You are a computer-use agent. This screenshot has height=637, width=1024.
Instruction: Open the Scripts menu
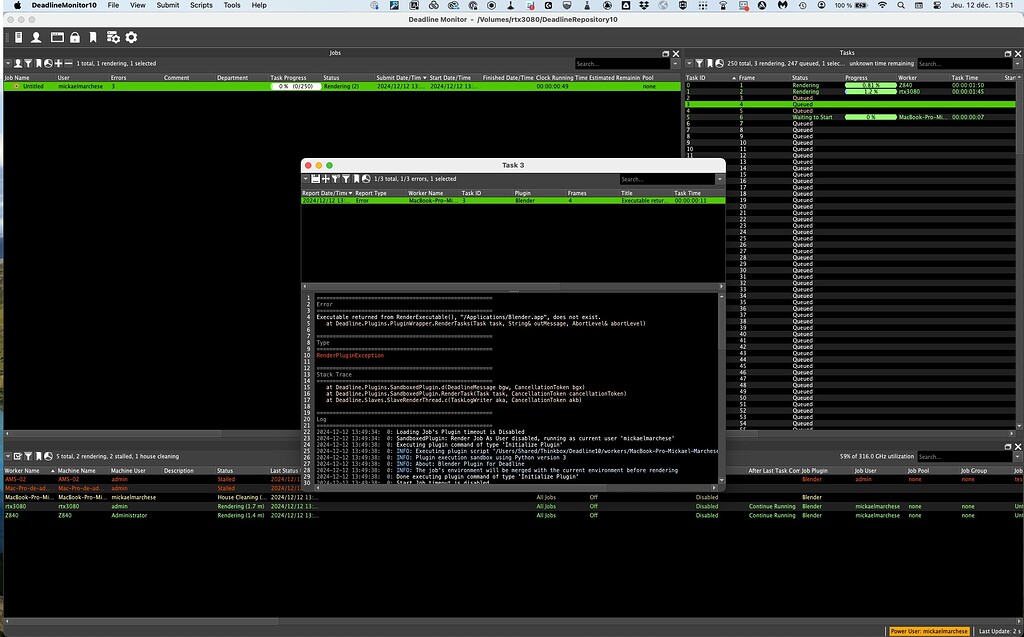tap(201, 5)
